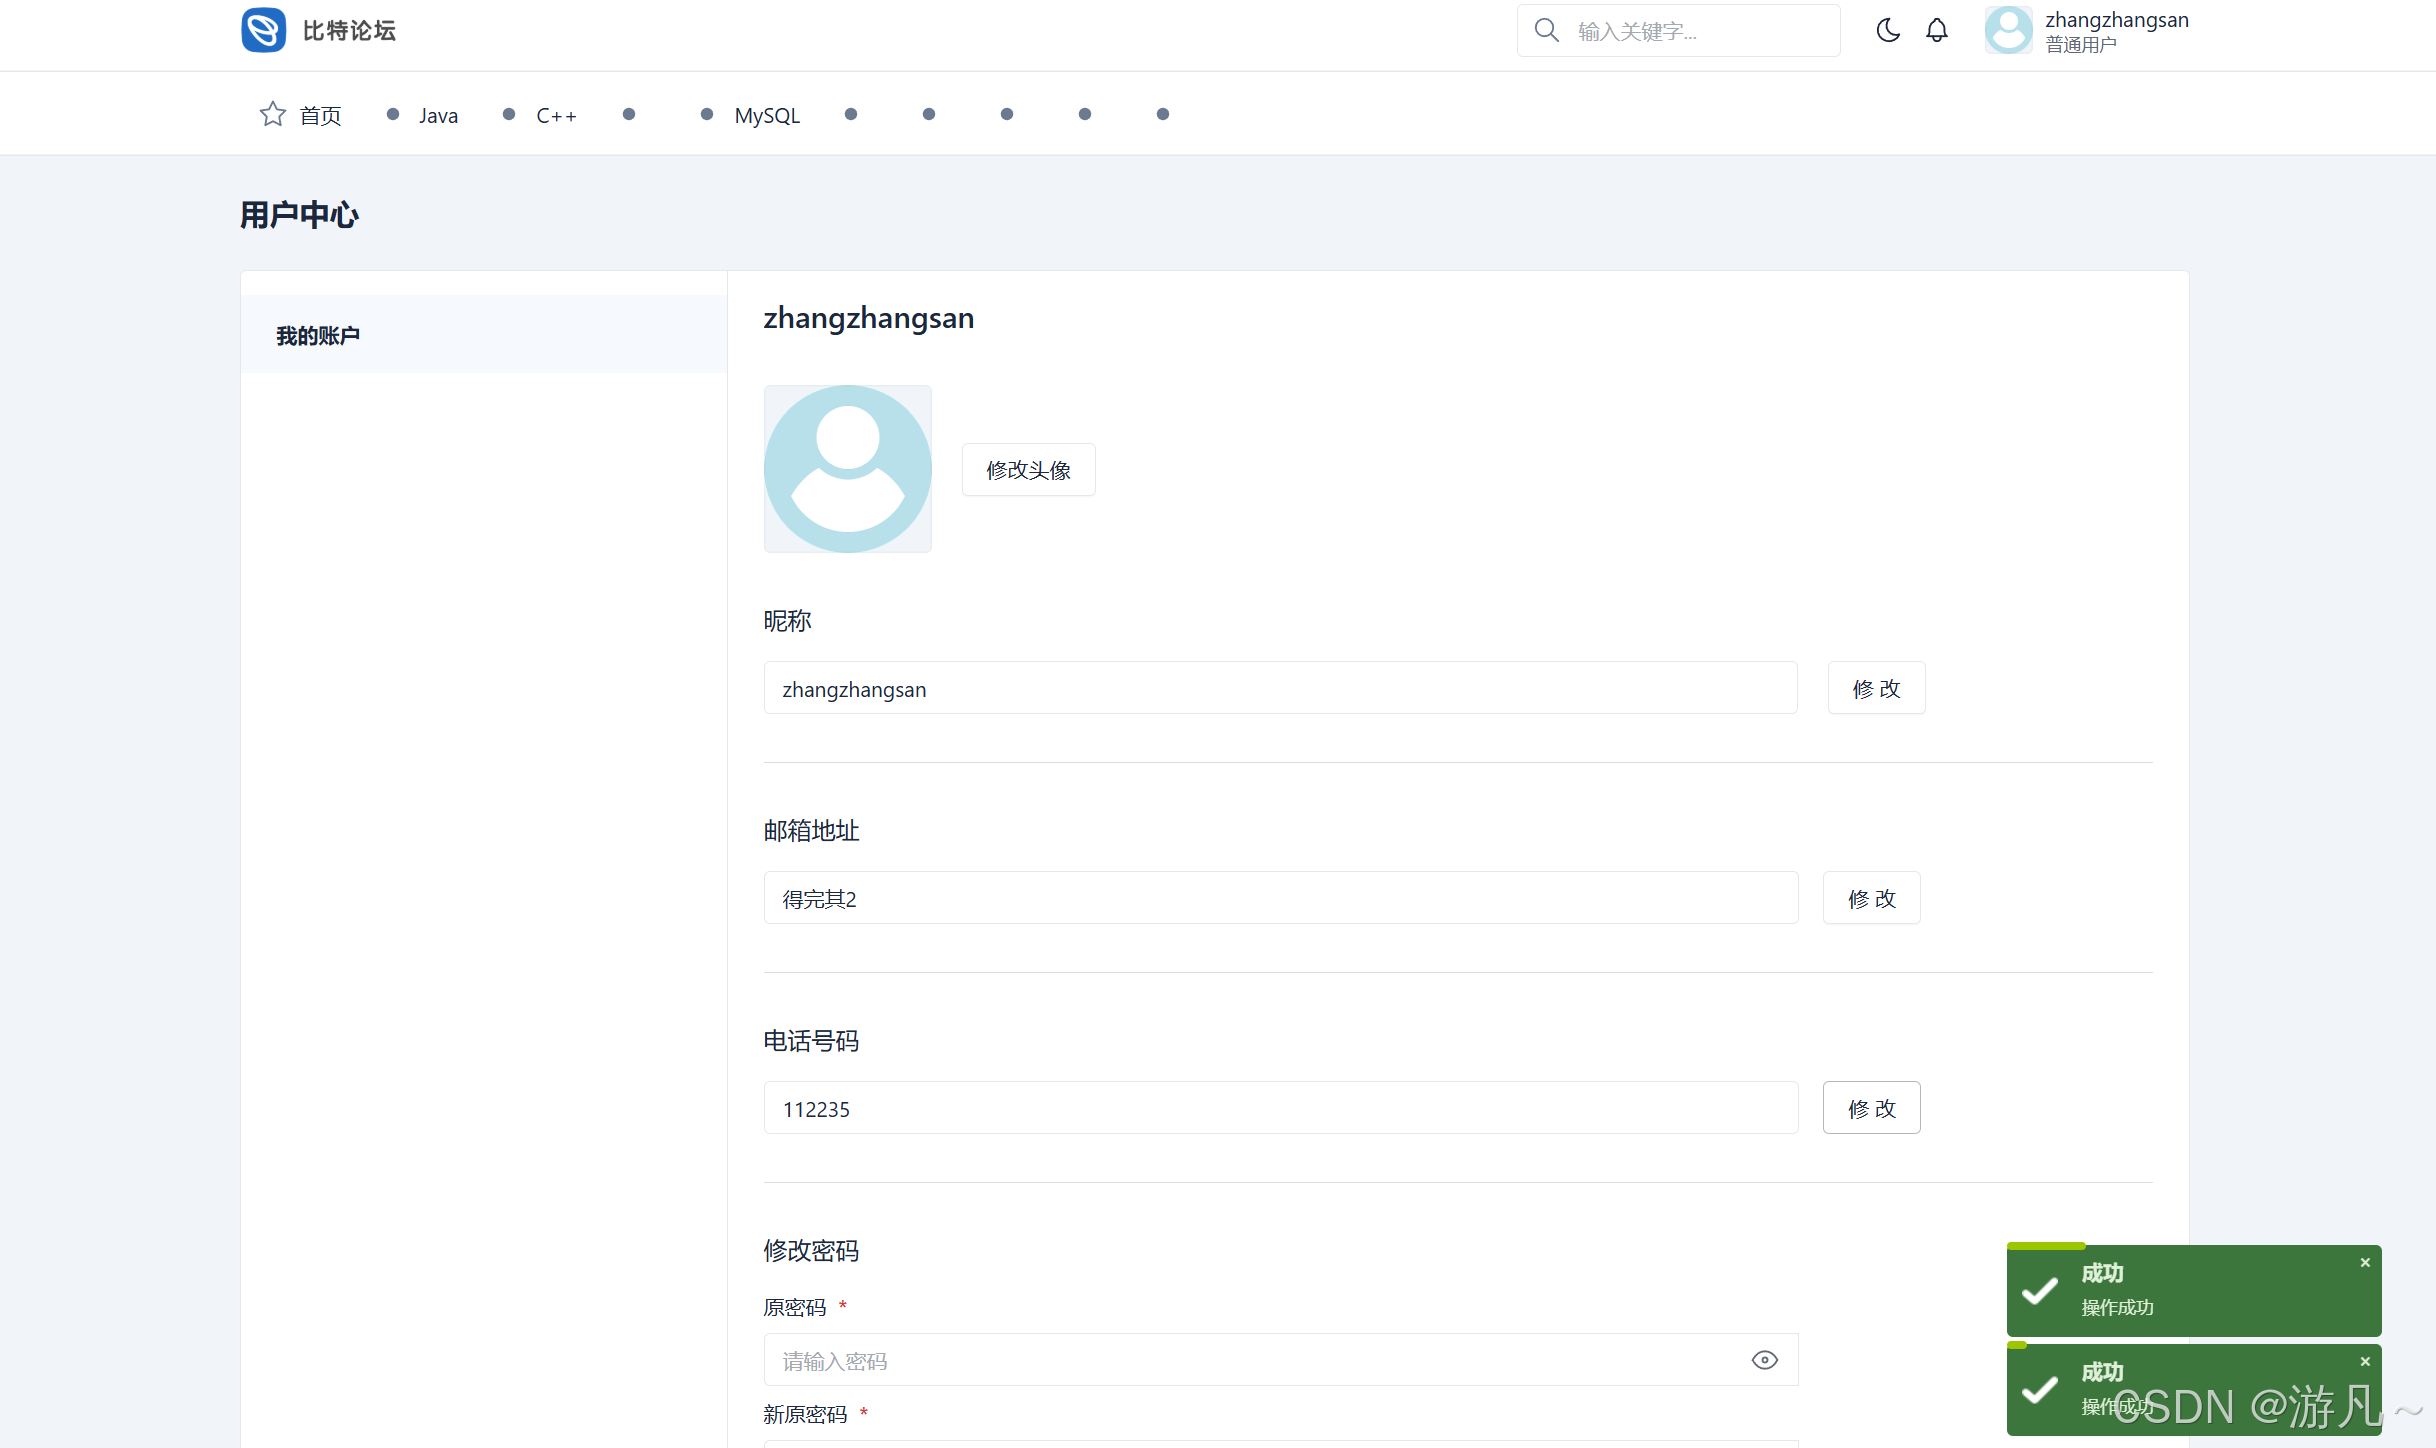Click the star icon next to 首页
Viewport: 2436px width, 1448px height.
[273, 115]
